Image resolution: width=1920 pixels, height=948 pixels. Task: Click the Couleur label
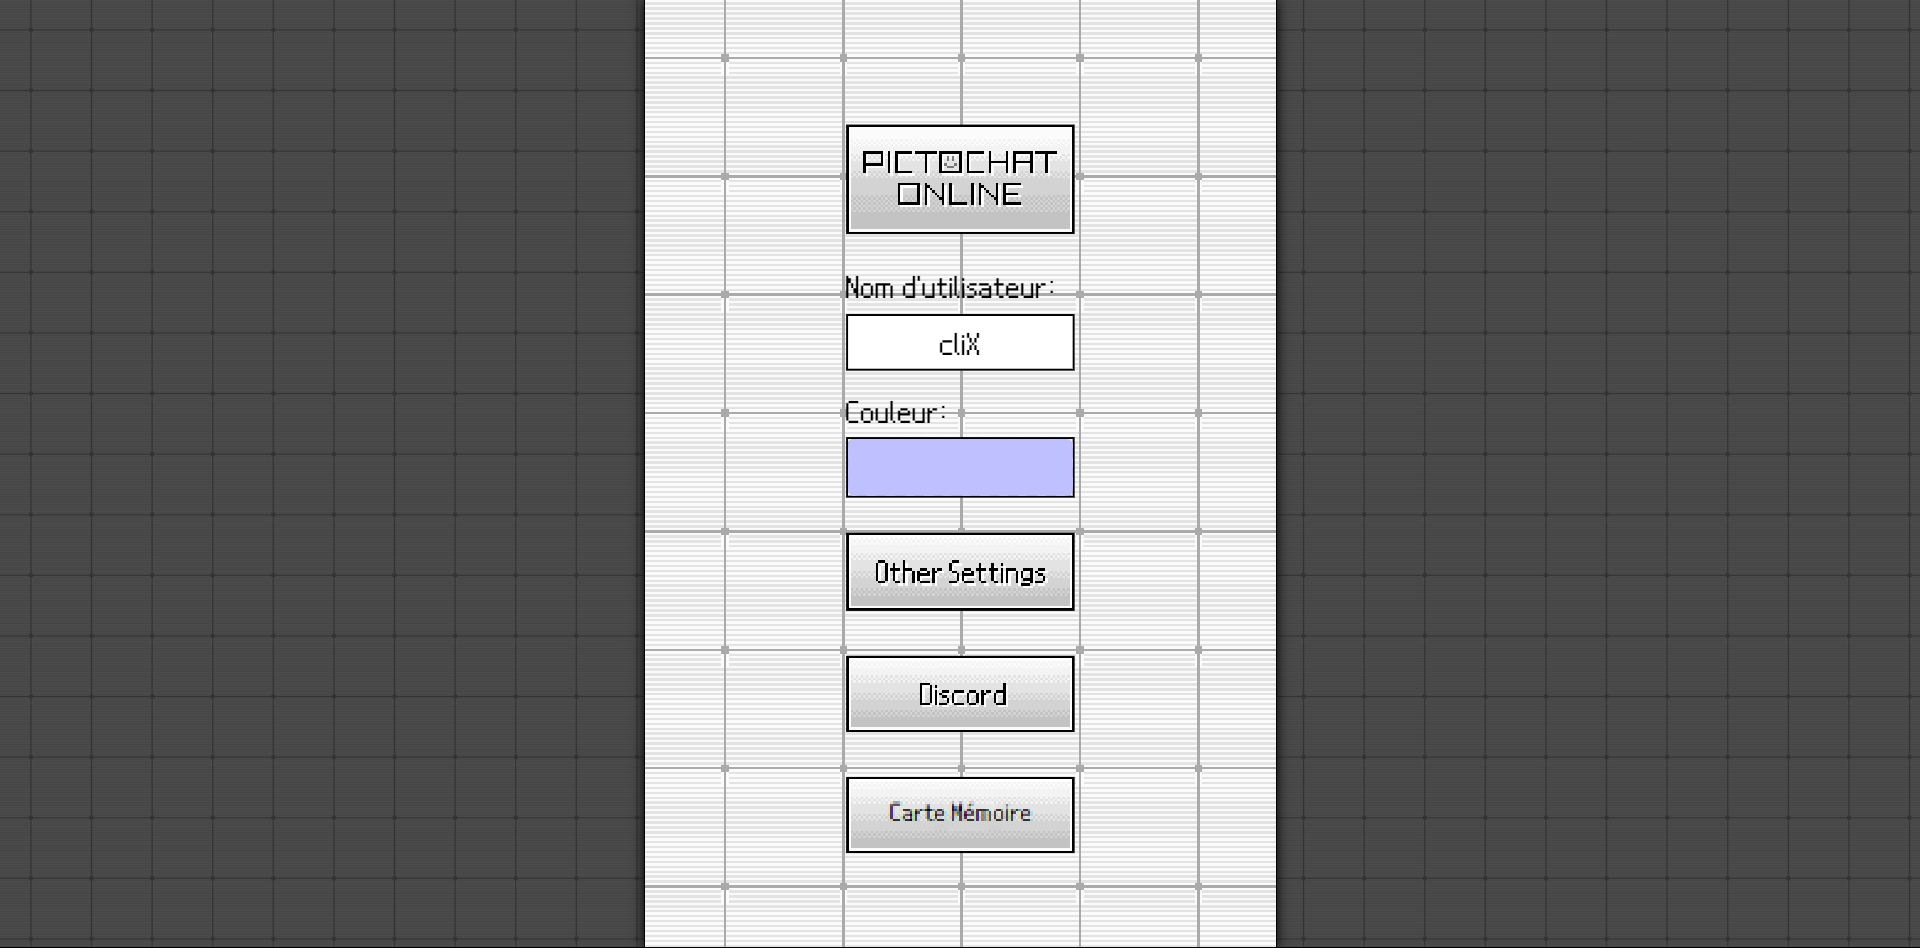[895, 412]
